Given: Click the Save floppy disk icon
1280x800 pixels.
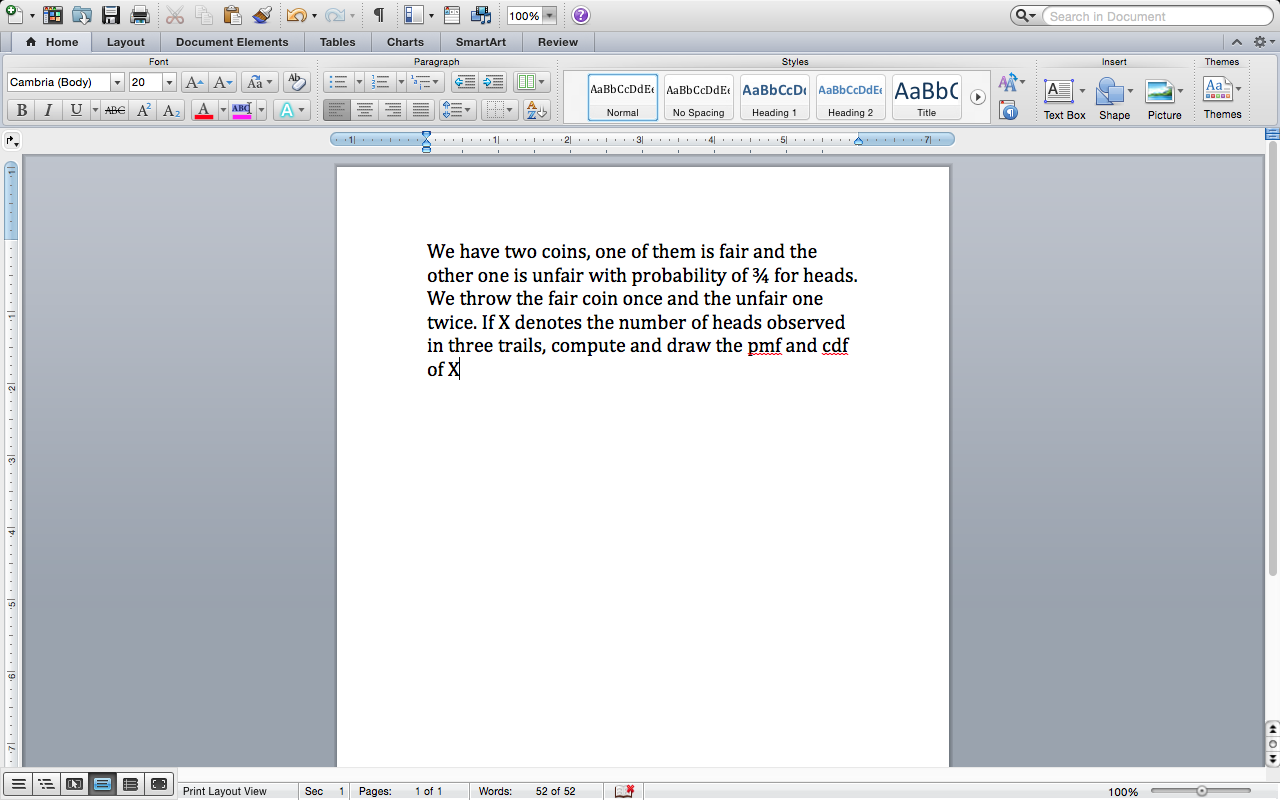Looking at the screenshot, I should coord(111,16).
